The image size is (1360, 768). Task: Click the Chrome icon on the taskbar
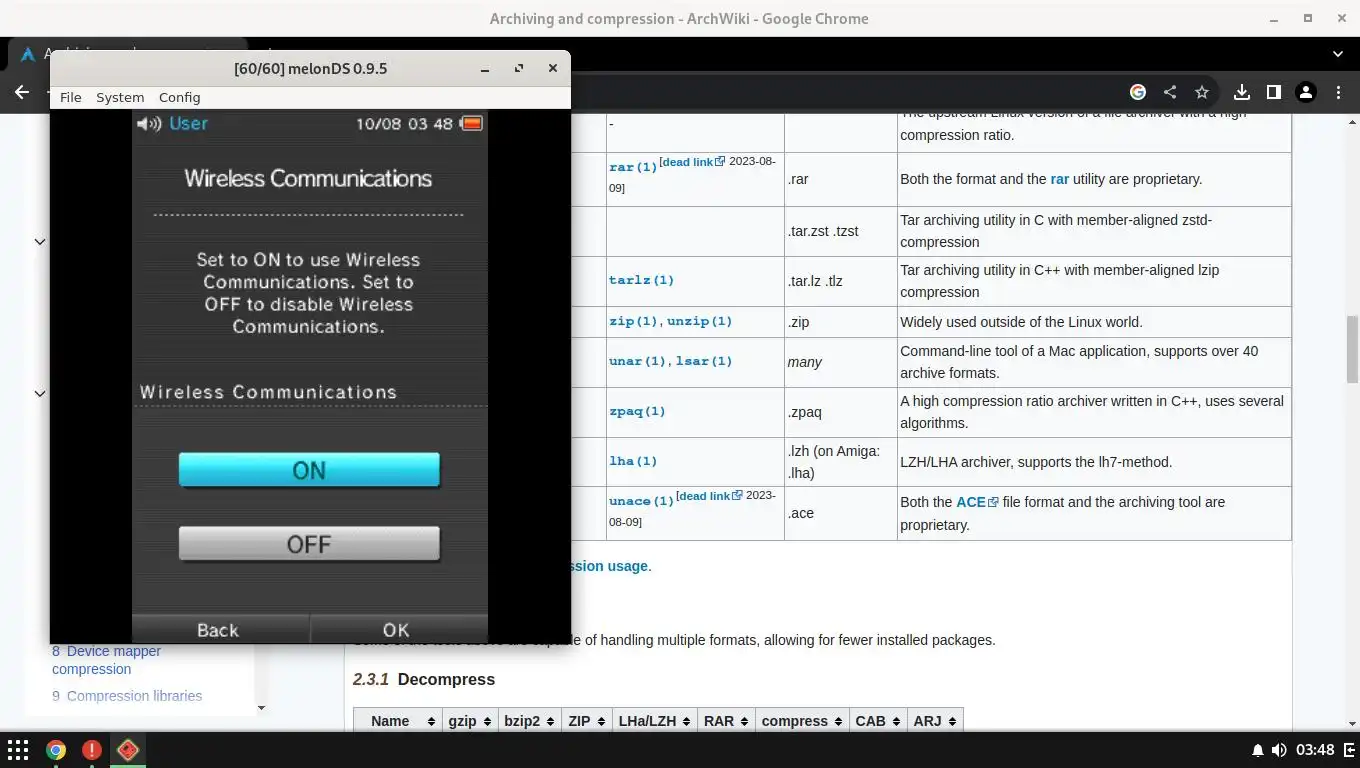tap(56, 750)
